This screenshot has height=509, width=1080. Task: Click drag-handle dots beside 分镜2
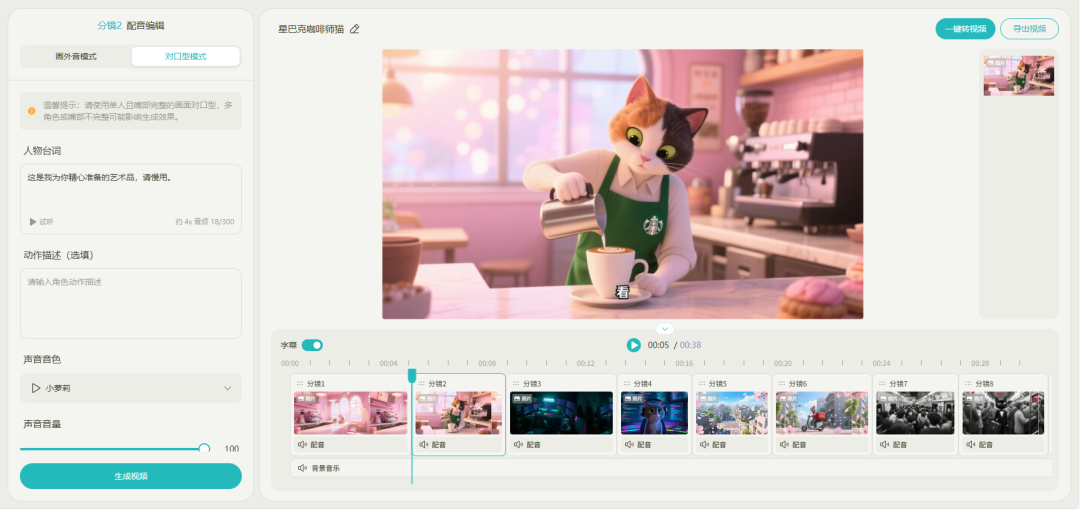point(421,384)
